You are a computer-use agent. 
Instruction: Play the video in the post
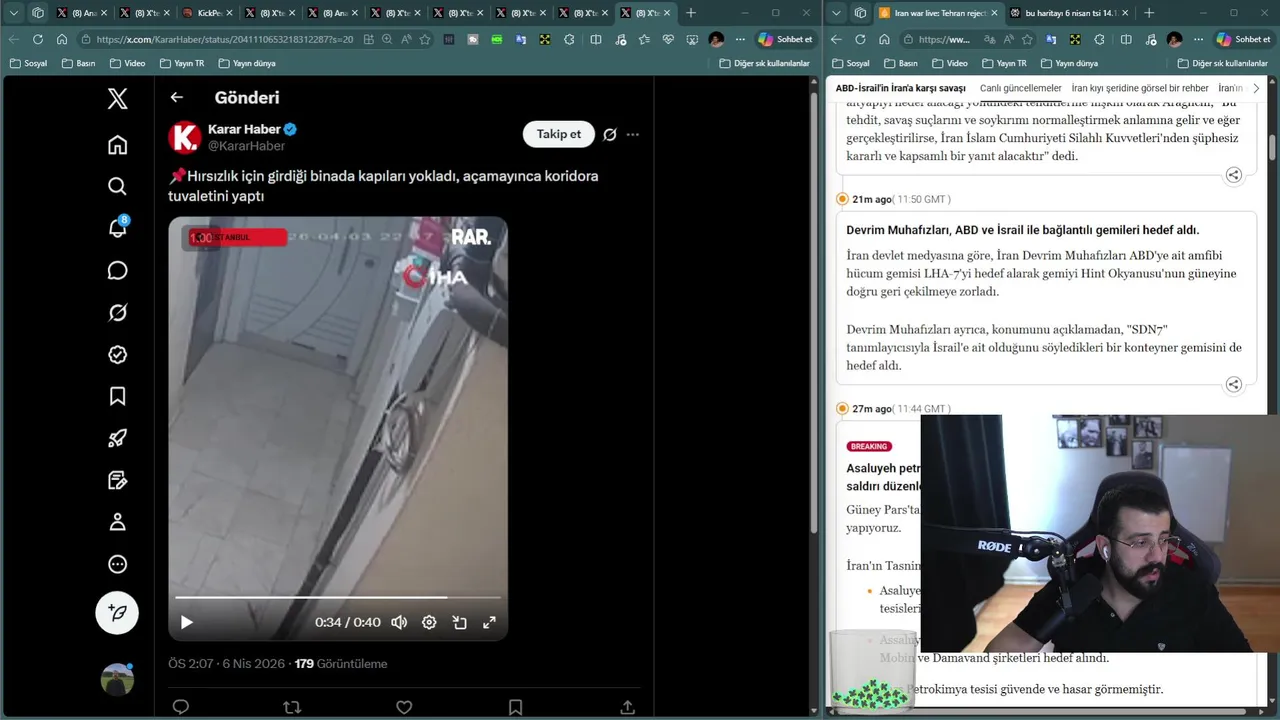(x=187, y=622)
